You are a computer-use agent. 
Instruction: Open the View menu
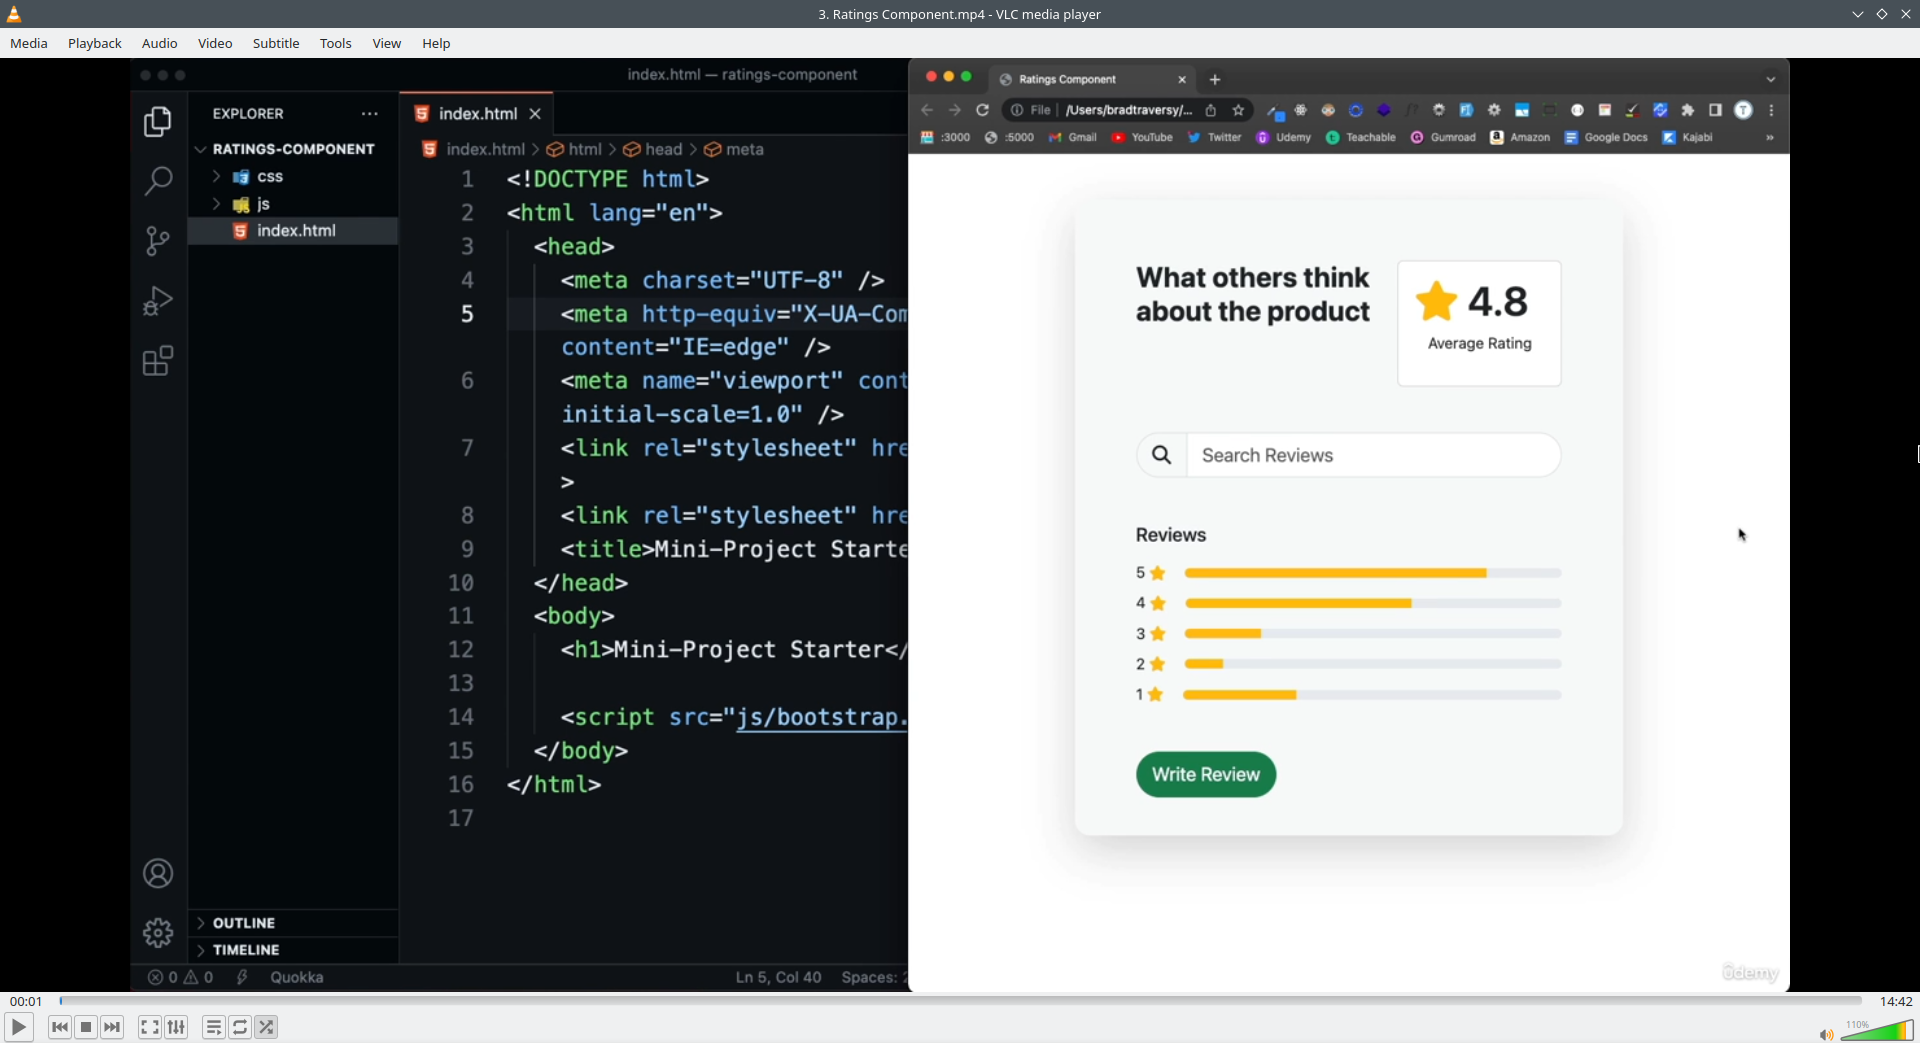click(387, 43)
